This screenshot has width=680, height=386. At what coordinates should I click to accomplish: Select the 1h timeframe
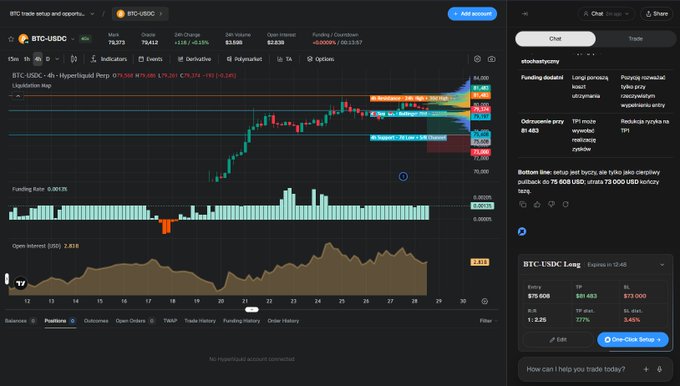tap(27, 59)
